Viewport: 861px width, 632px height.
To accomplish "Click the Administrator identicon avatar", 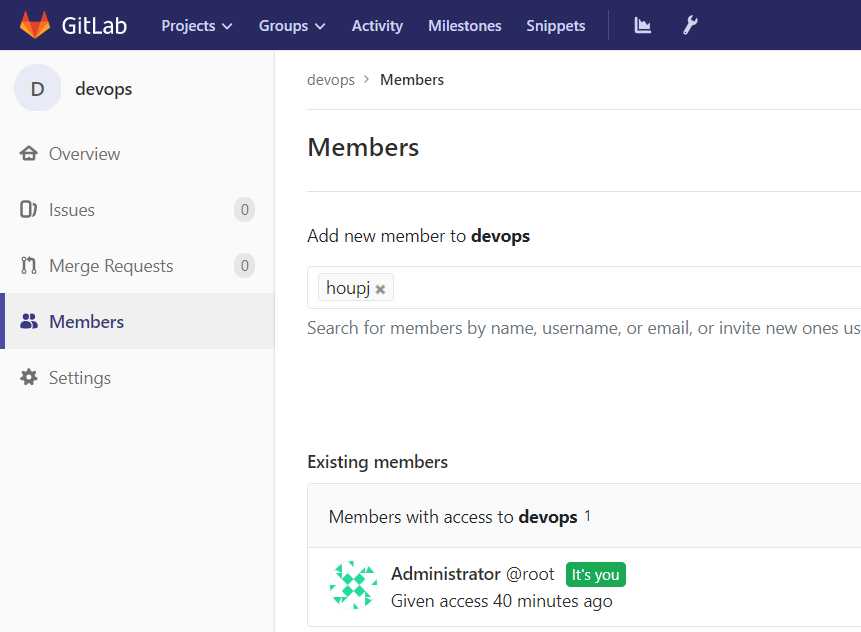I will coord(354,585).
